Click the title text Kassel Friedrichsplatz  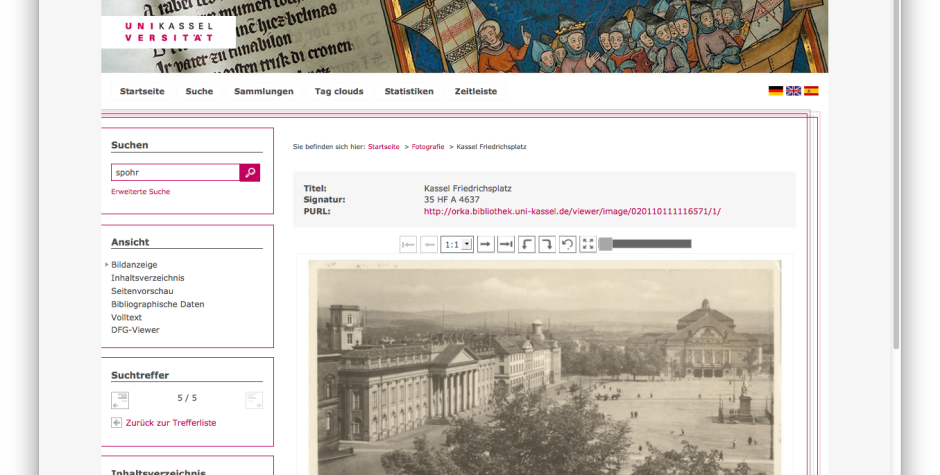[468, 188]
